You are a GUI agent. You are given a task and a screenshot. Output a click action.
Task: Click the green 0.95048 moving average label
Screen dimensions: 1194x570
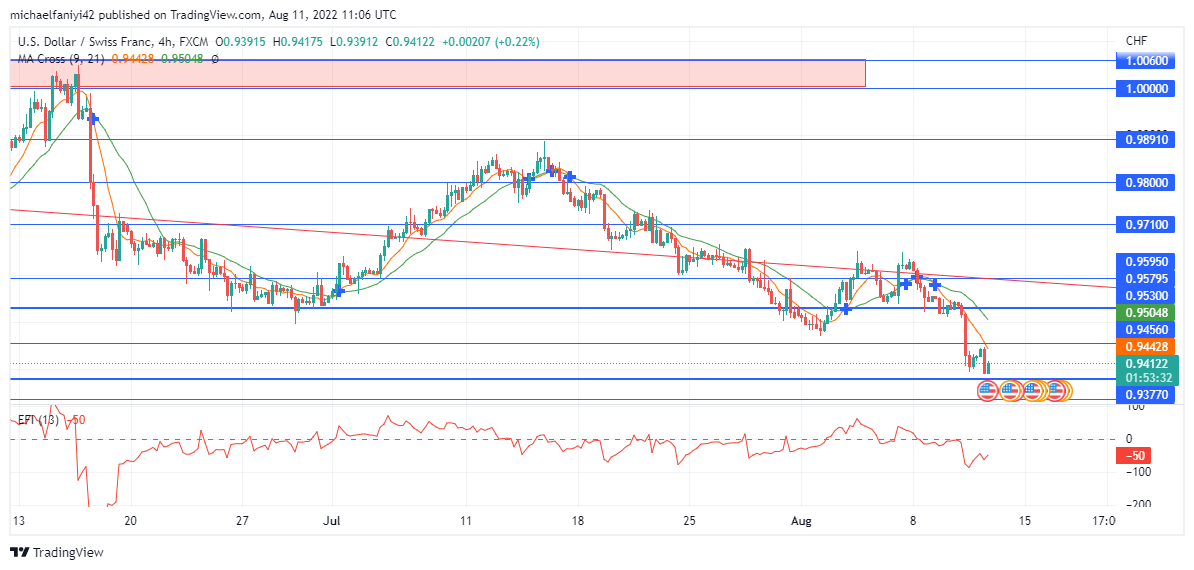pos(1147,313)
